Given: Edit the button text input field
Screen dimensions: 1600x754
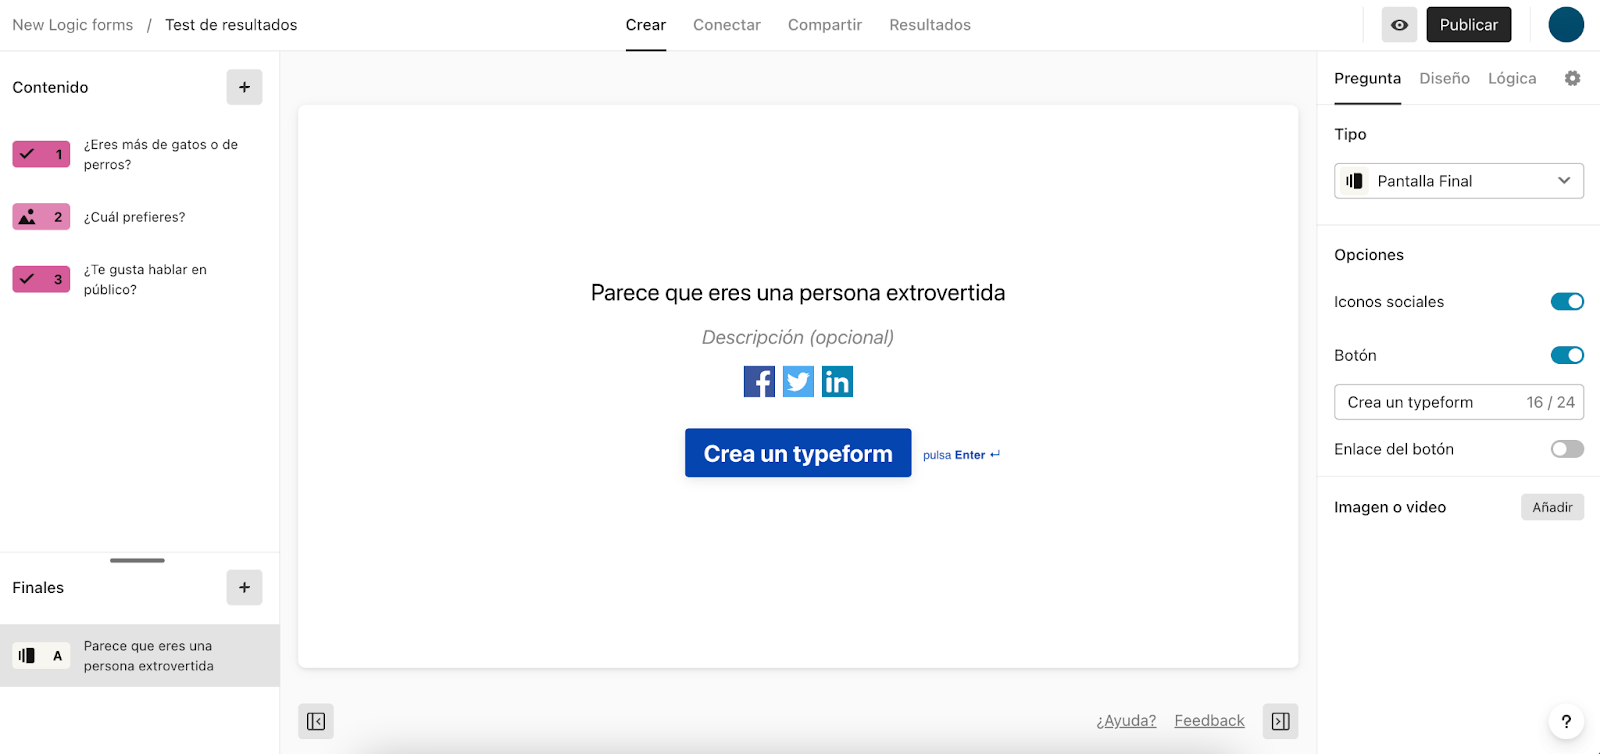Looking at the screenshot, I should pyautogui.click(x=1459, y=402).
